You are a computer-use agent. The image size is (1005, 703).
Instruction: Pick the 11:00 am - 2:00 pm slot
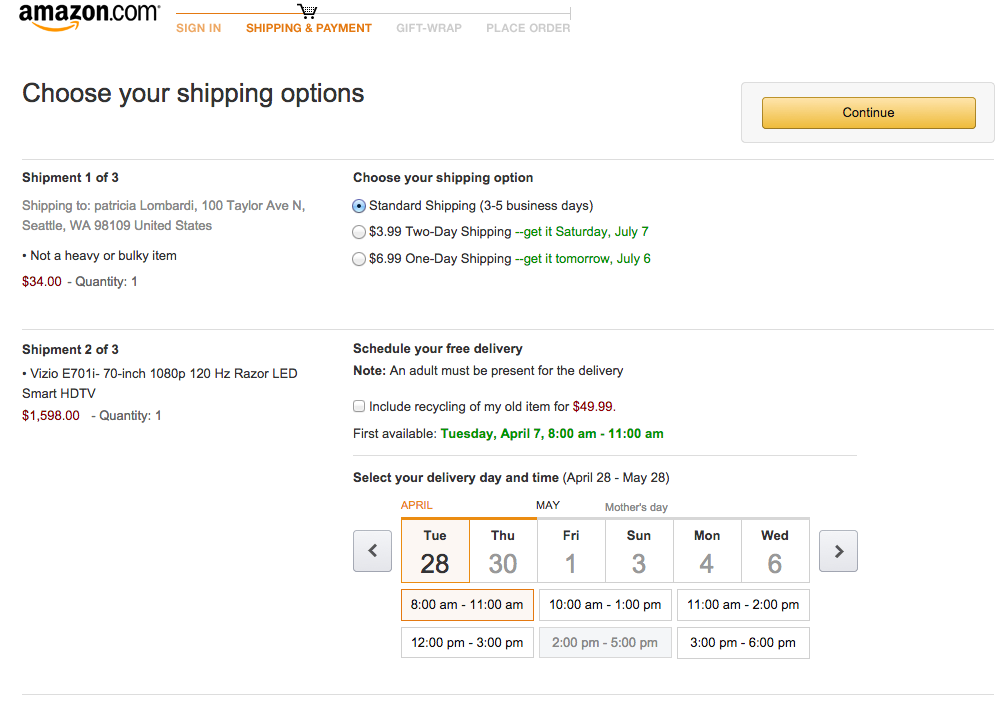[x=743, y=605]
